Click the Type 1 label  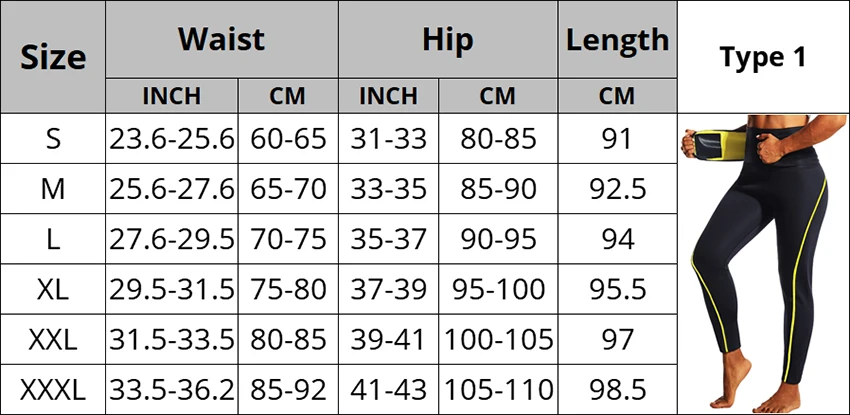click(763, 57)
